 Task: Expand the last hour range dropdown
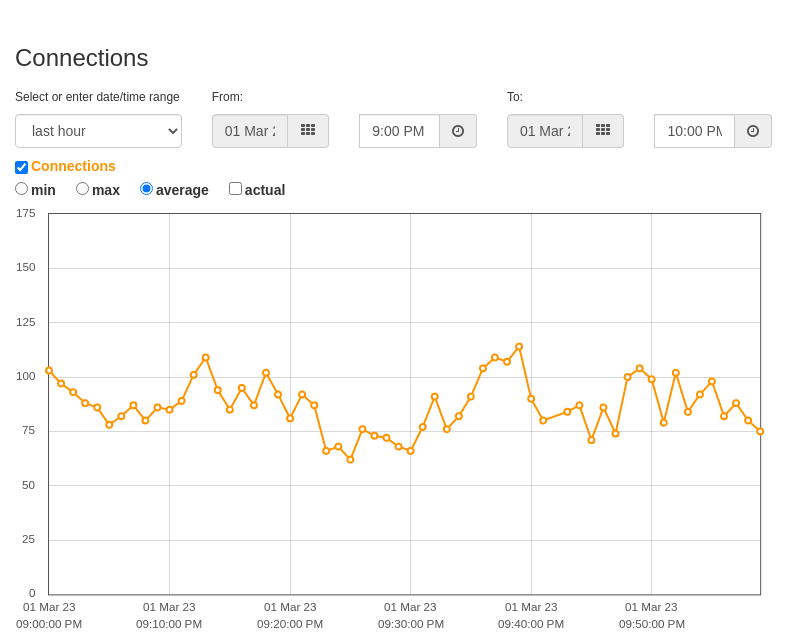[98, 131]
